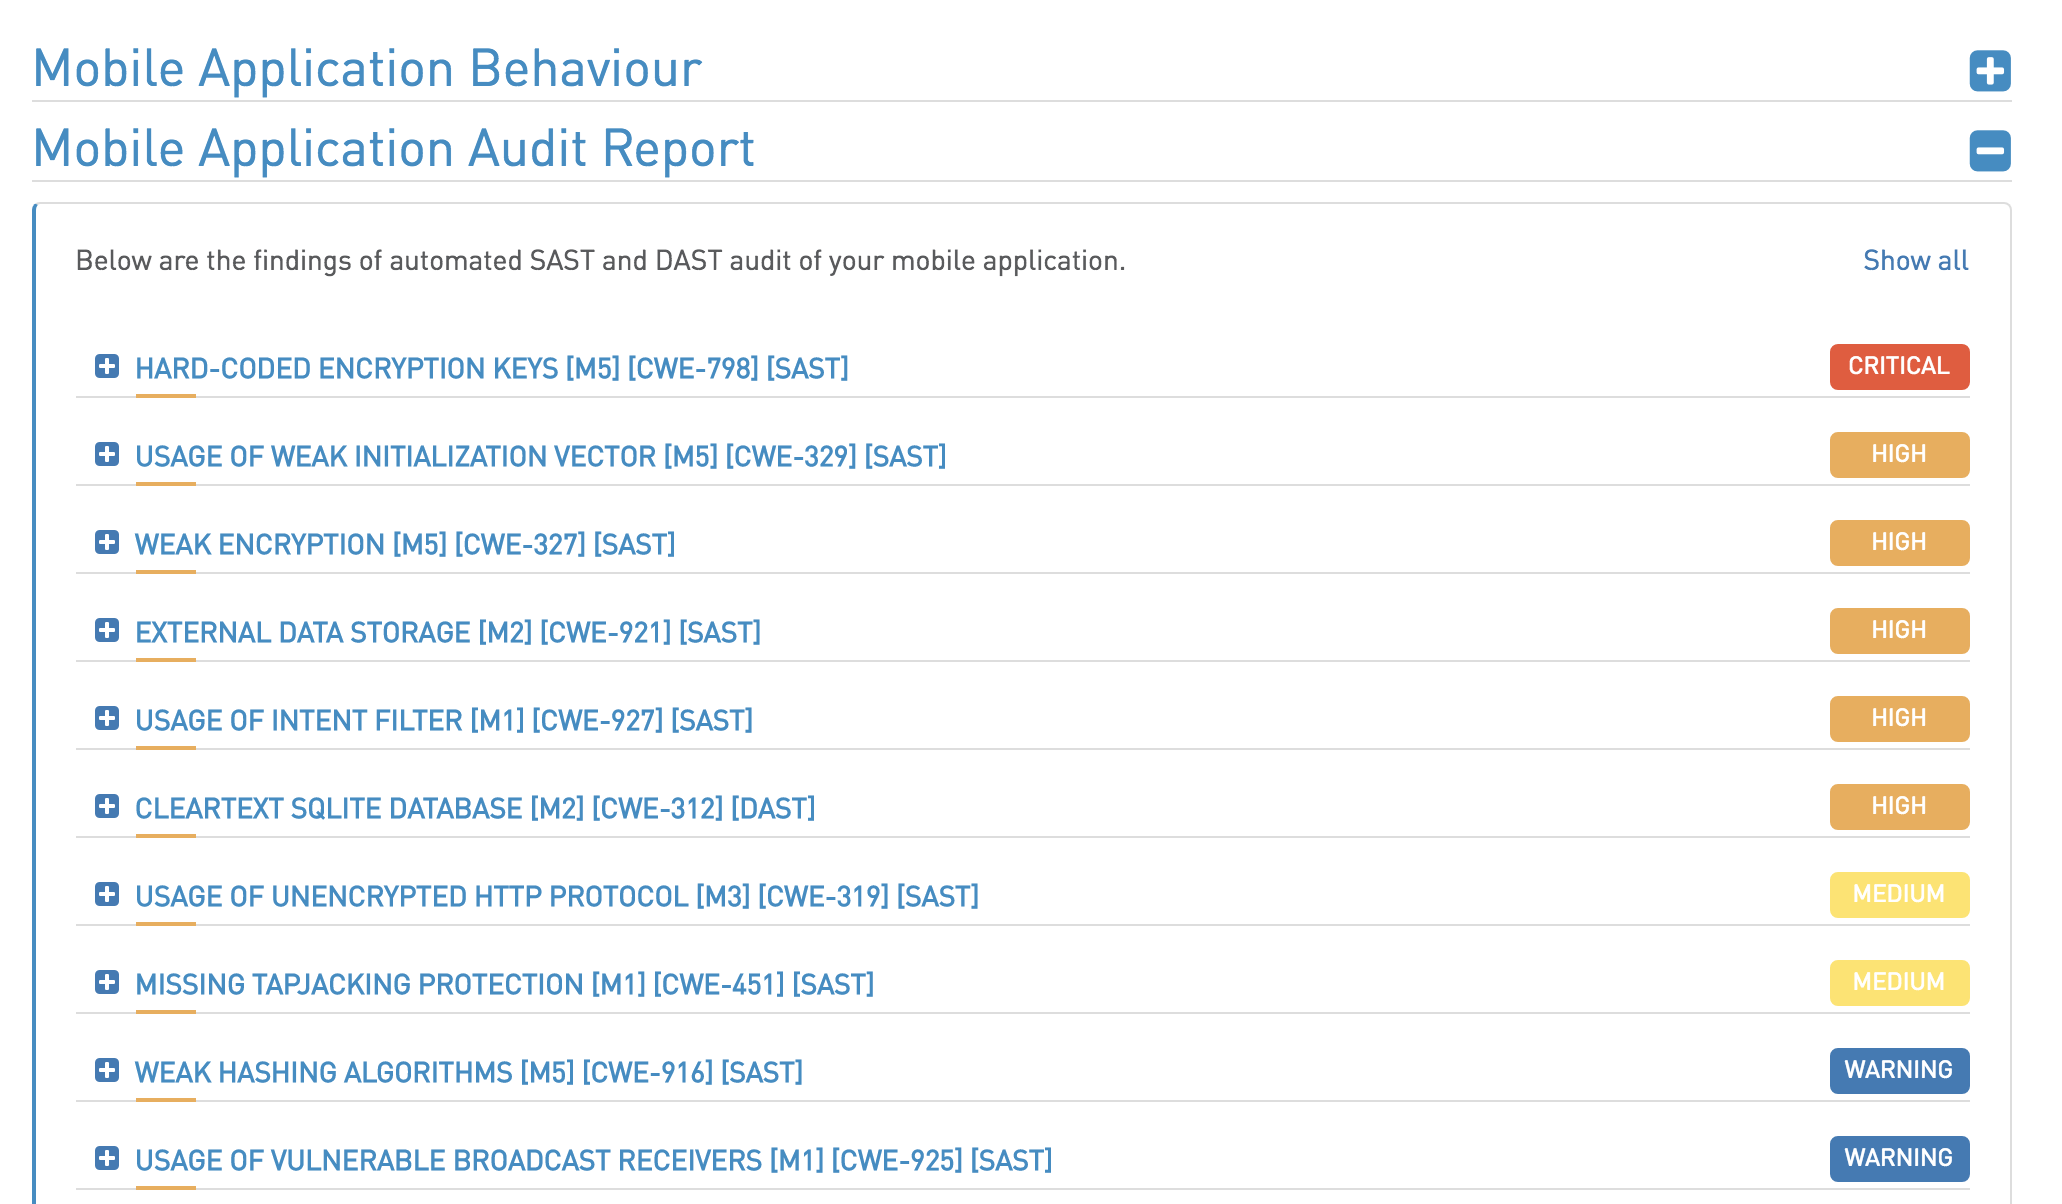Open Hard-Coded Encryption Keys CWE-798 finding title
The image size is (2062, 1204).
pos(492,368)
